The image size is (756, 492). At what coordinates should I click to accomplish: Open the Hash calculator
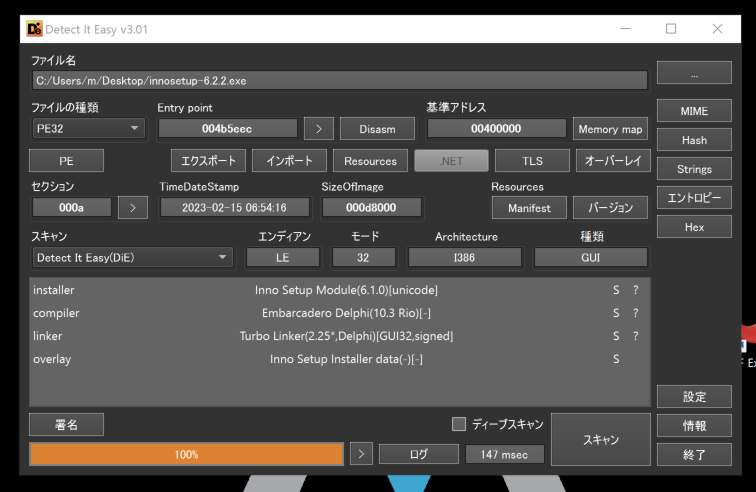(694, 140)
